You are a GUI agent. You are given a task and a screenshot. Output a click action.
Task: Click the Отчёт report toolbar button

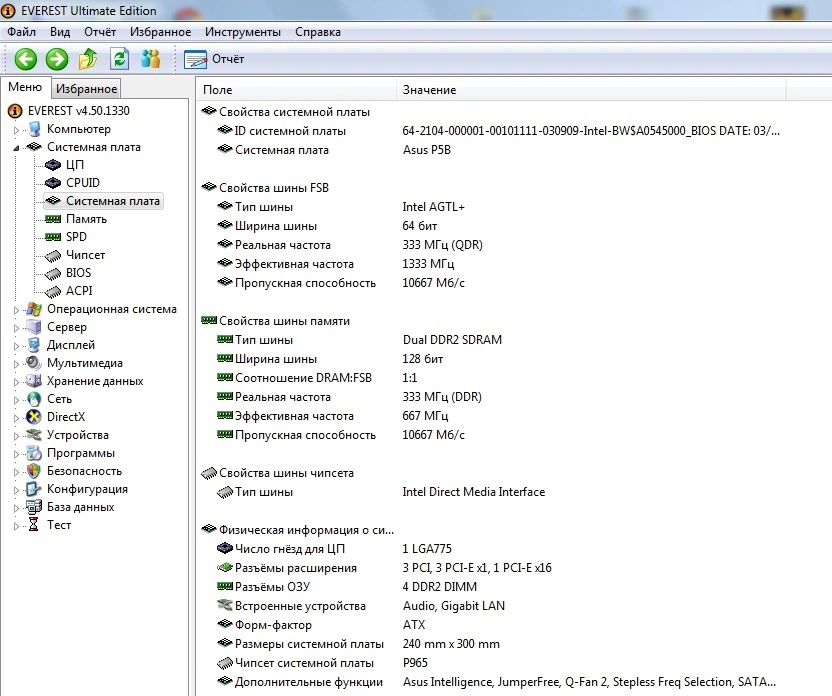click(x=214, y=59)
